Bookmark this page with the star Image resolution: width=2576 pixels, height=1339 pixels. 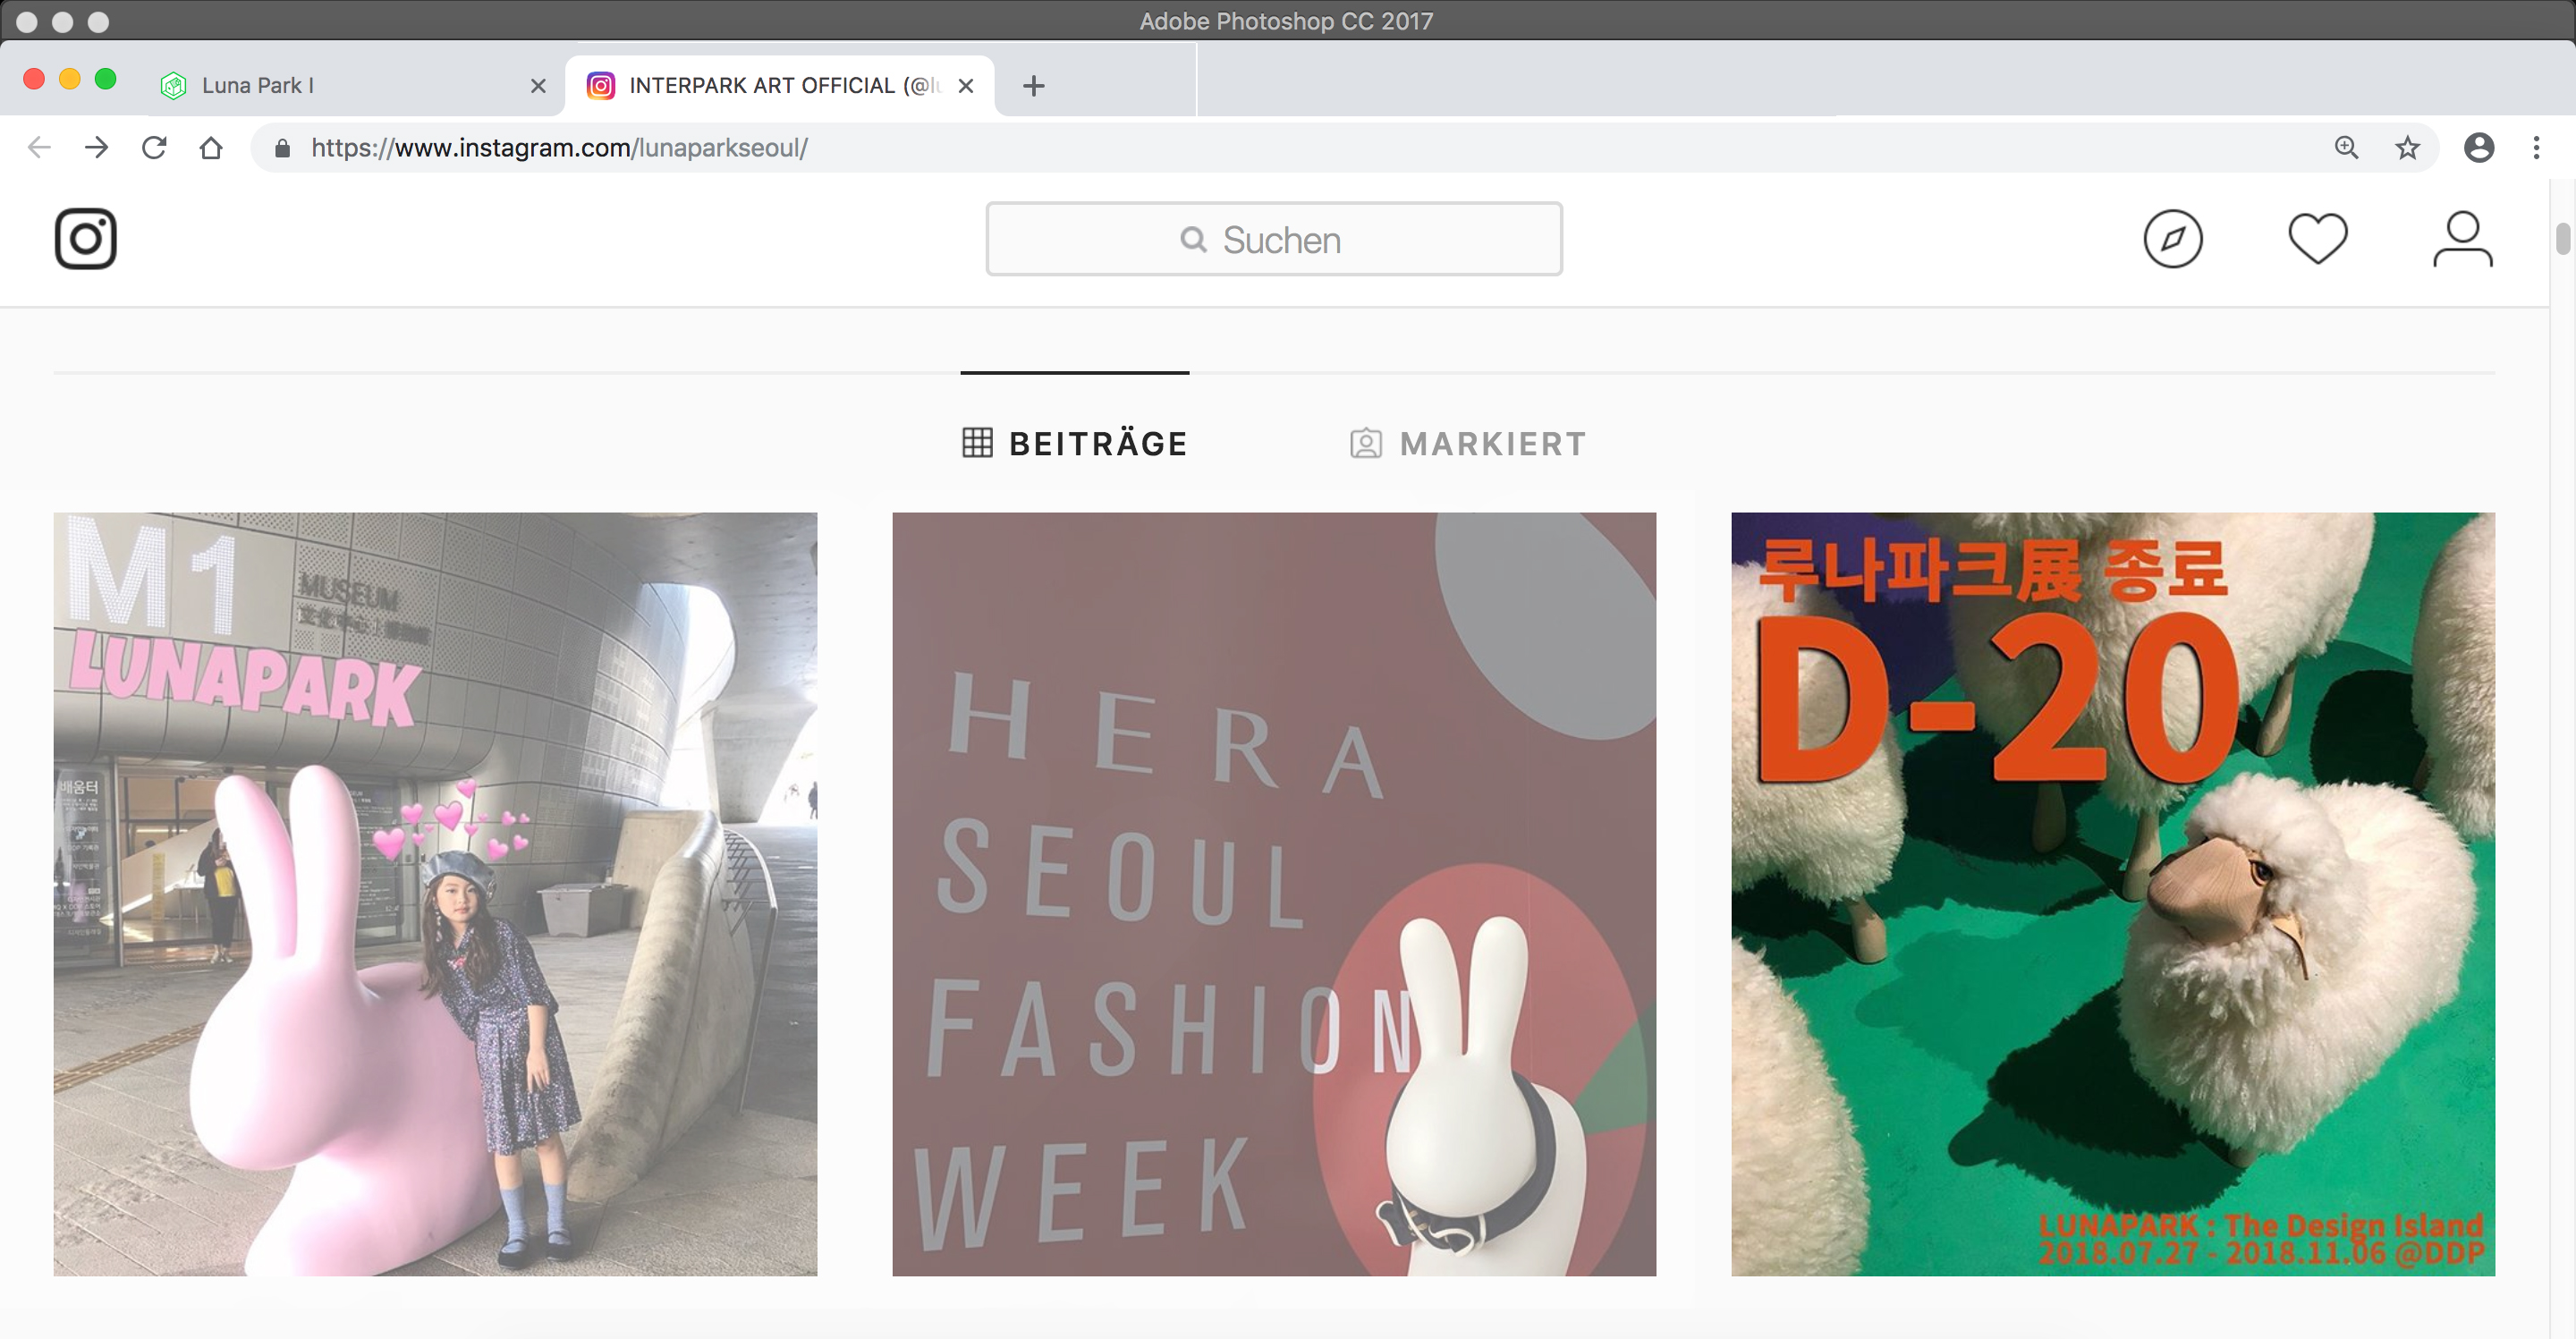pos(2407,148)
